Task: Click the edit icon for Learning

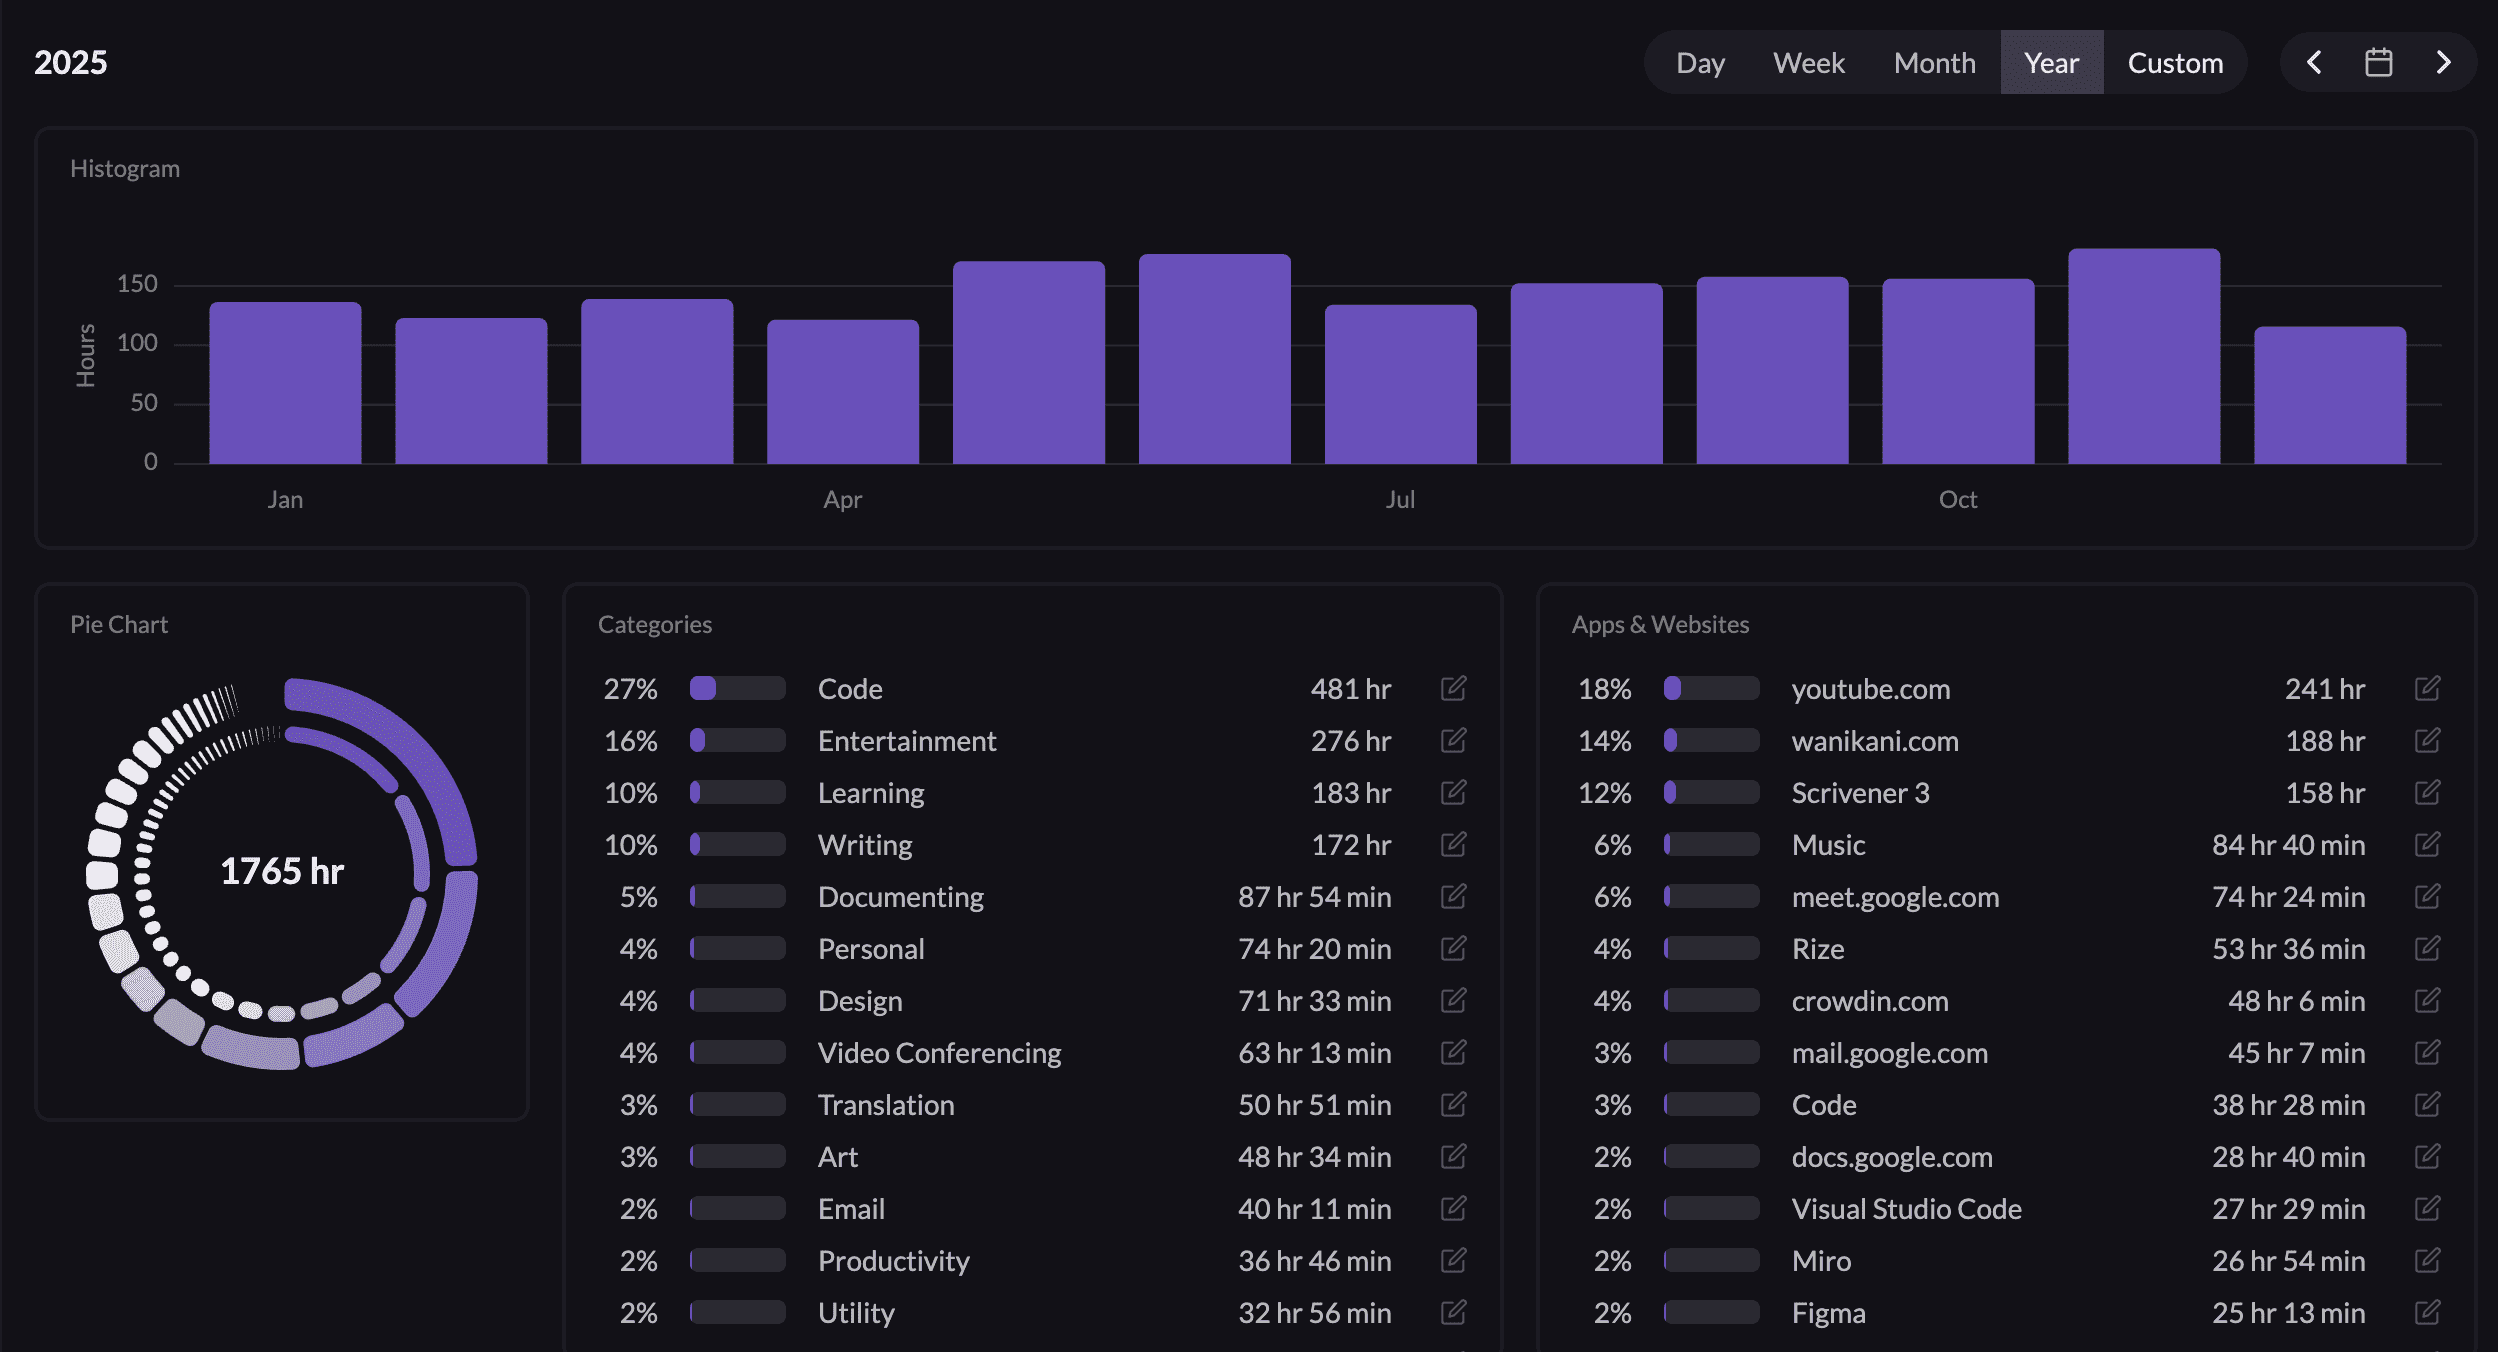Action: pyautogui.click(x=1454, y=792)
